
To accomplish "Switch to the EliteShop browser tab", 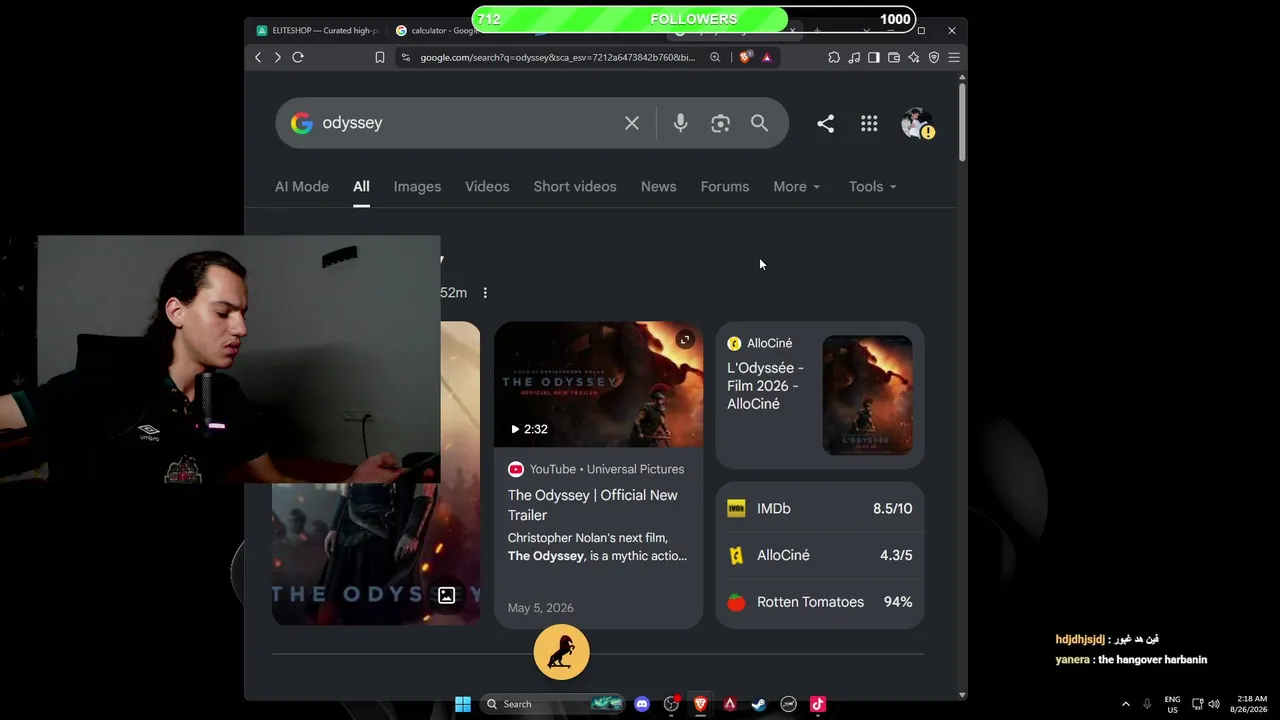I will (x=316, y=31).
